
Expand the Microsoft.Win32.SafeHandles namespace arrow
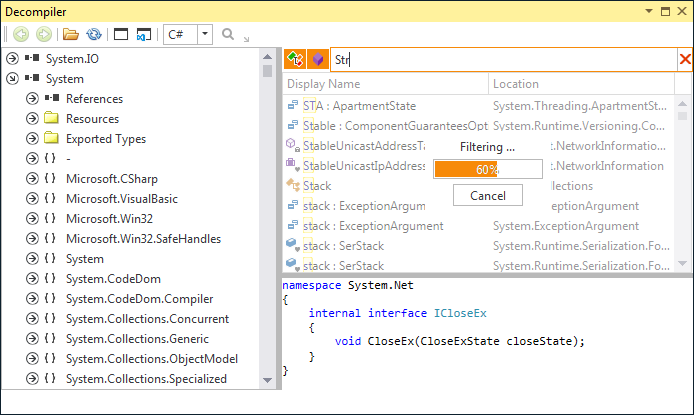point(32,238)
